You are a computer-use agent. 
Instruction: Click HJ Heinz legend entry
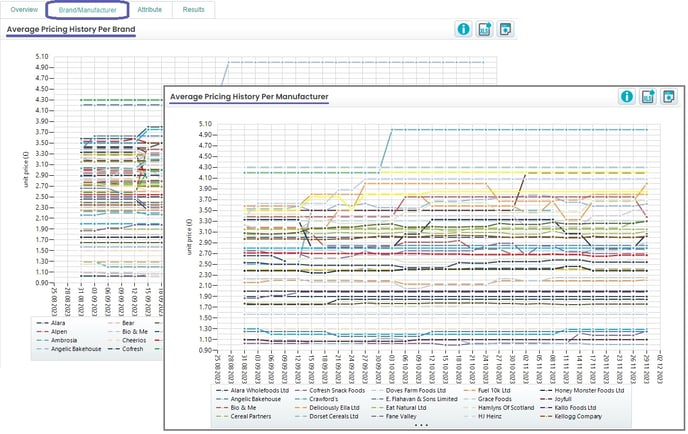pos(483,416)
